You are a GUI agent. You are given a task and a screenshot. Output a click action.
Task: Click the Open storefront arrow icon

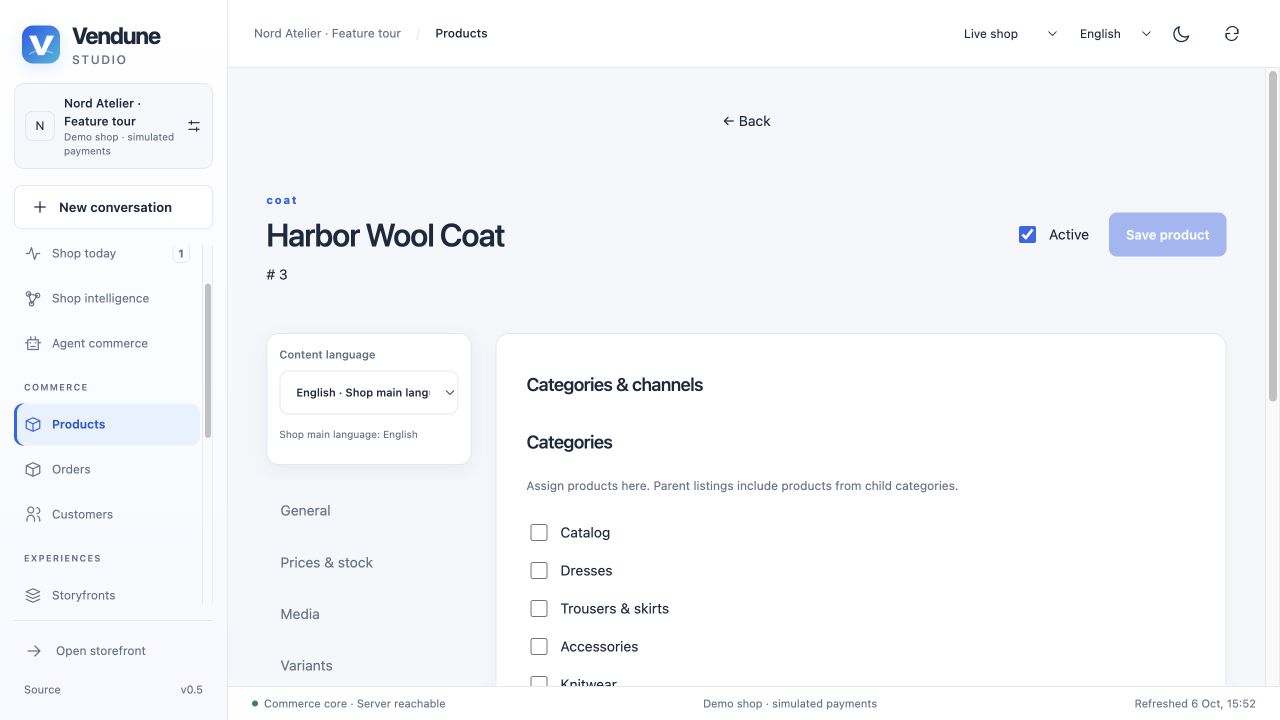[x=34, y=651]
